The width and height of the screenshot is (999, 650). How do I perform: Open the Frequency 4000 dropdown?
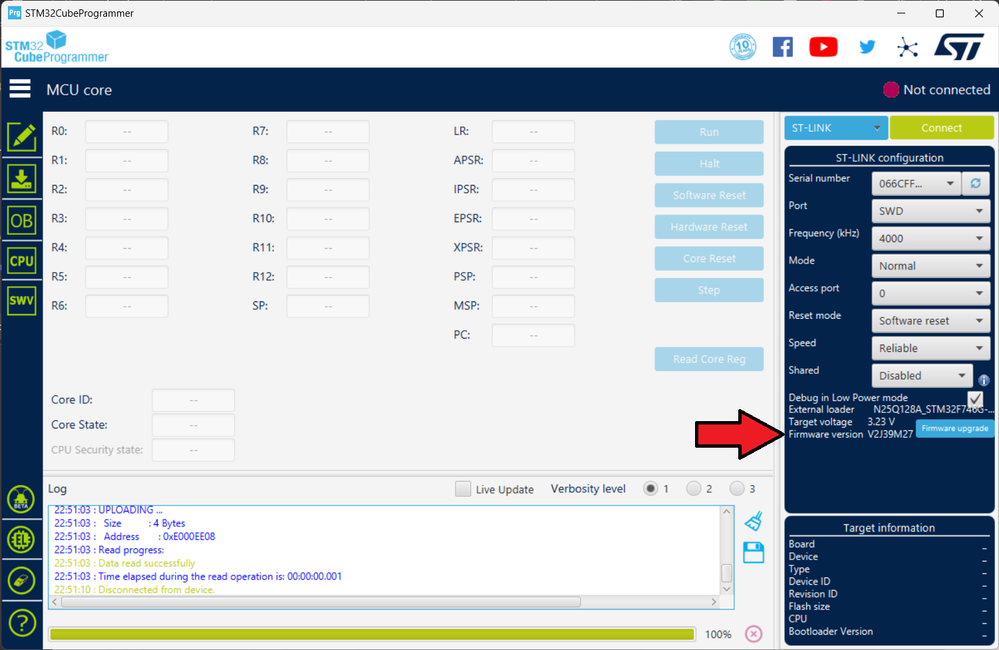coord(931,238)
